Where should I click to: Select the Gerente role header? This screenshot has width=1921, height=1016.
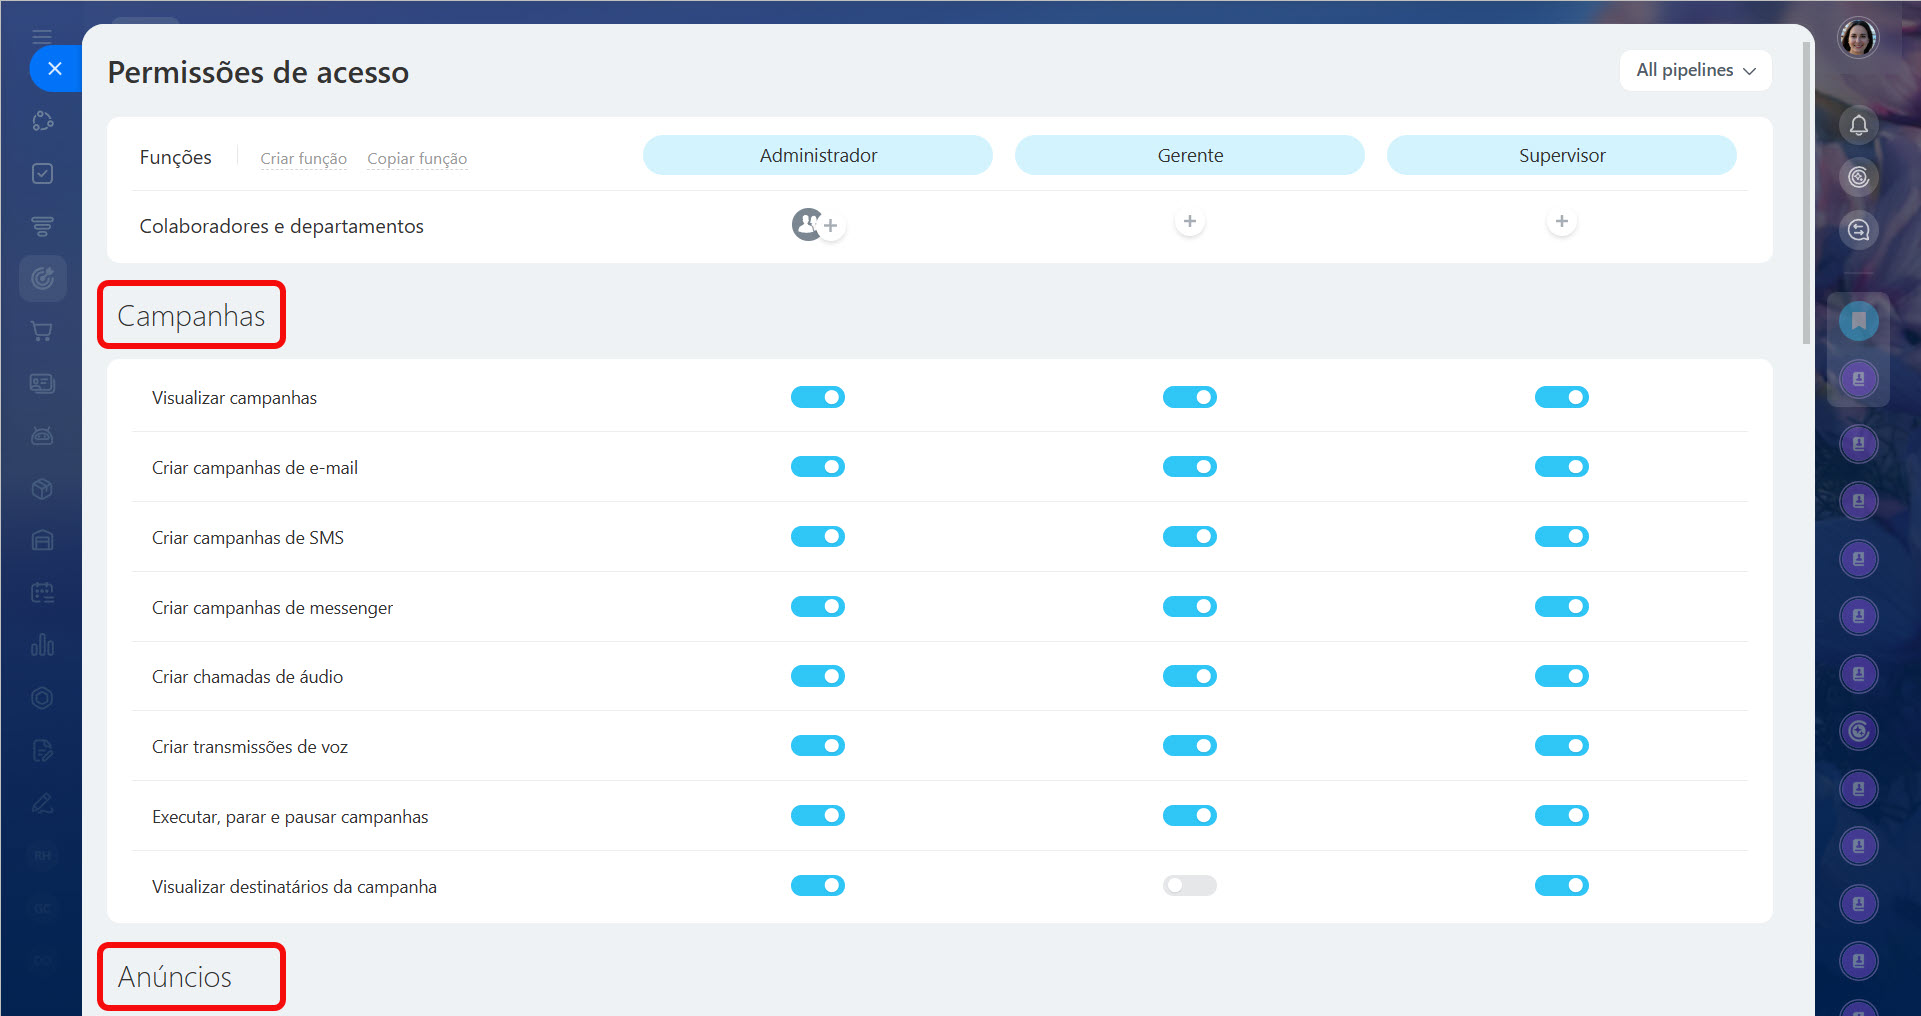pyautogui.click(x=1190, y=155)
